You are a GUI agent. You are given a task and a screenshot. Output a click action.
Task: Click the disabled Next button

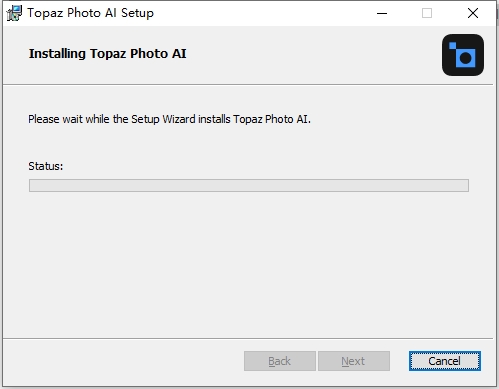pyautogui.click(x=354, y=361)
